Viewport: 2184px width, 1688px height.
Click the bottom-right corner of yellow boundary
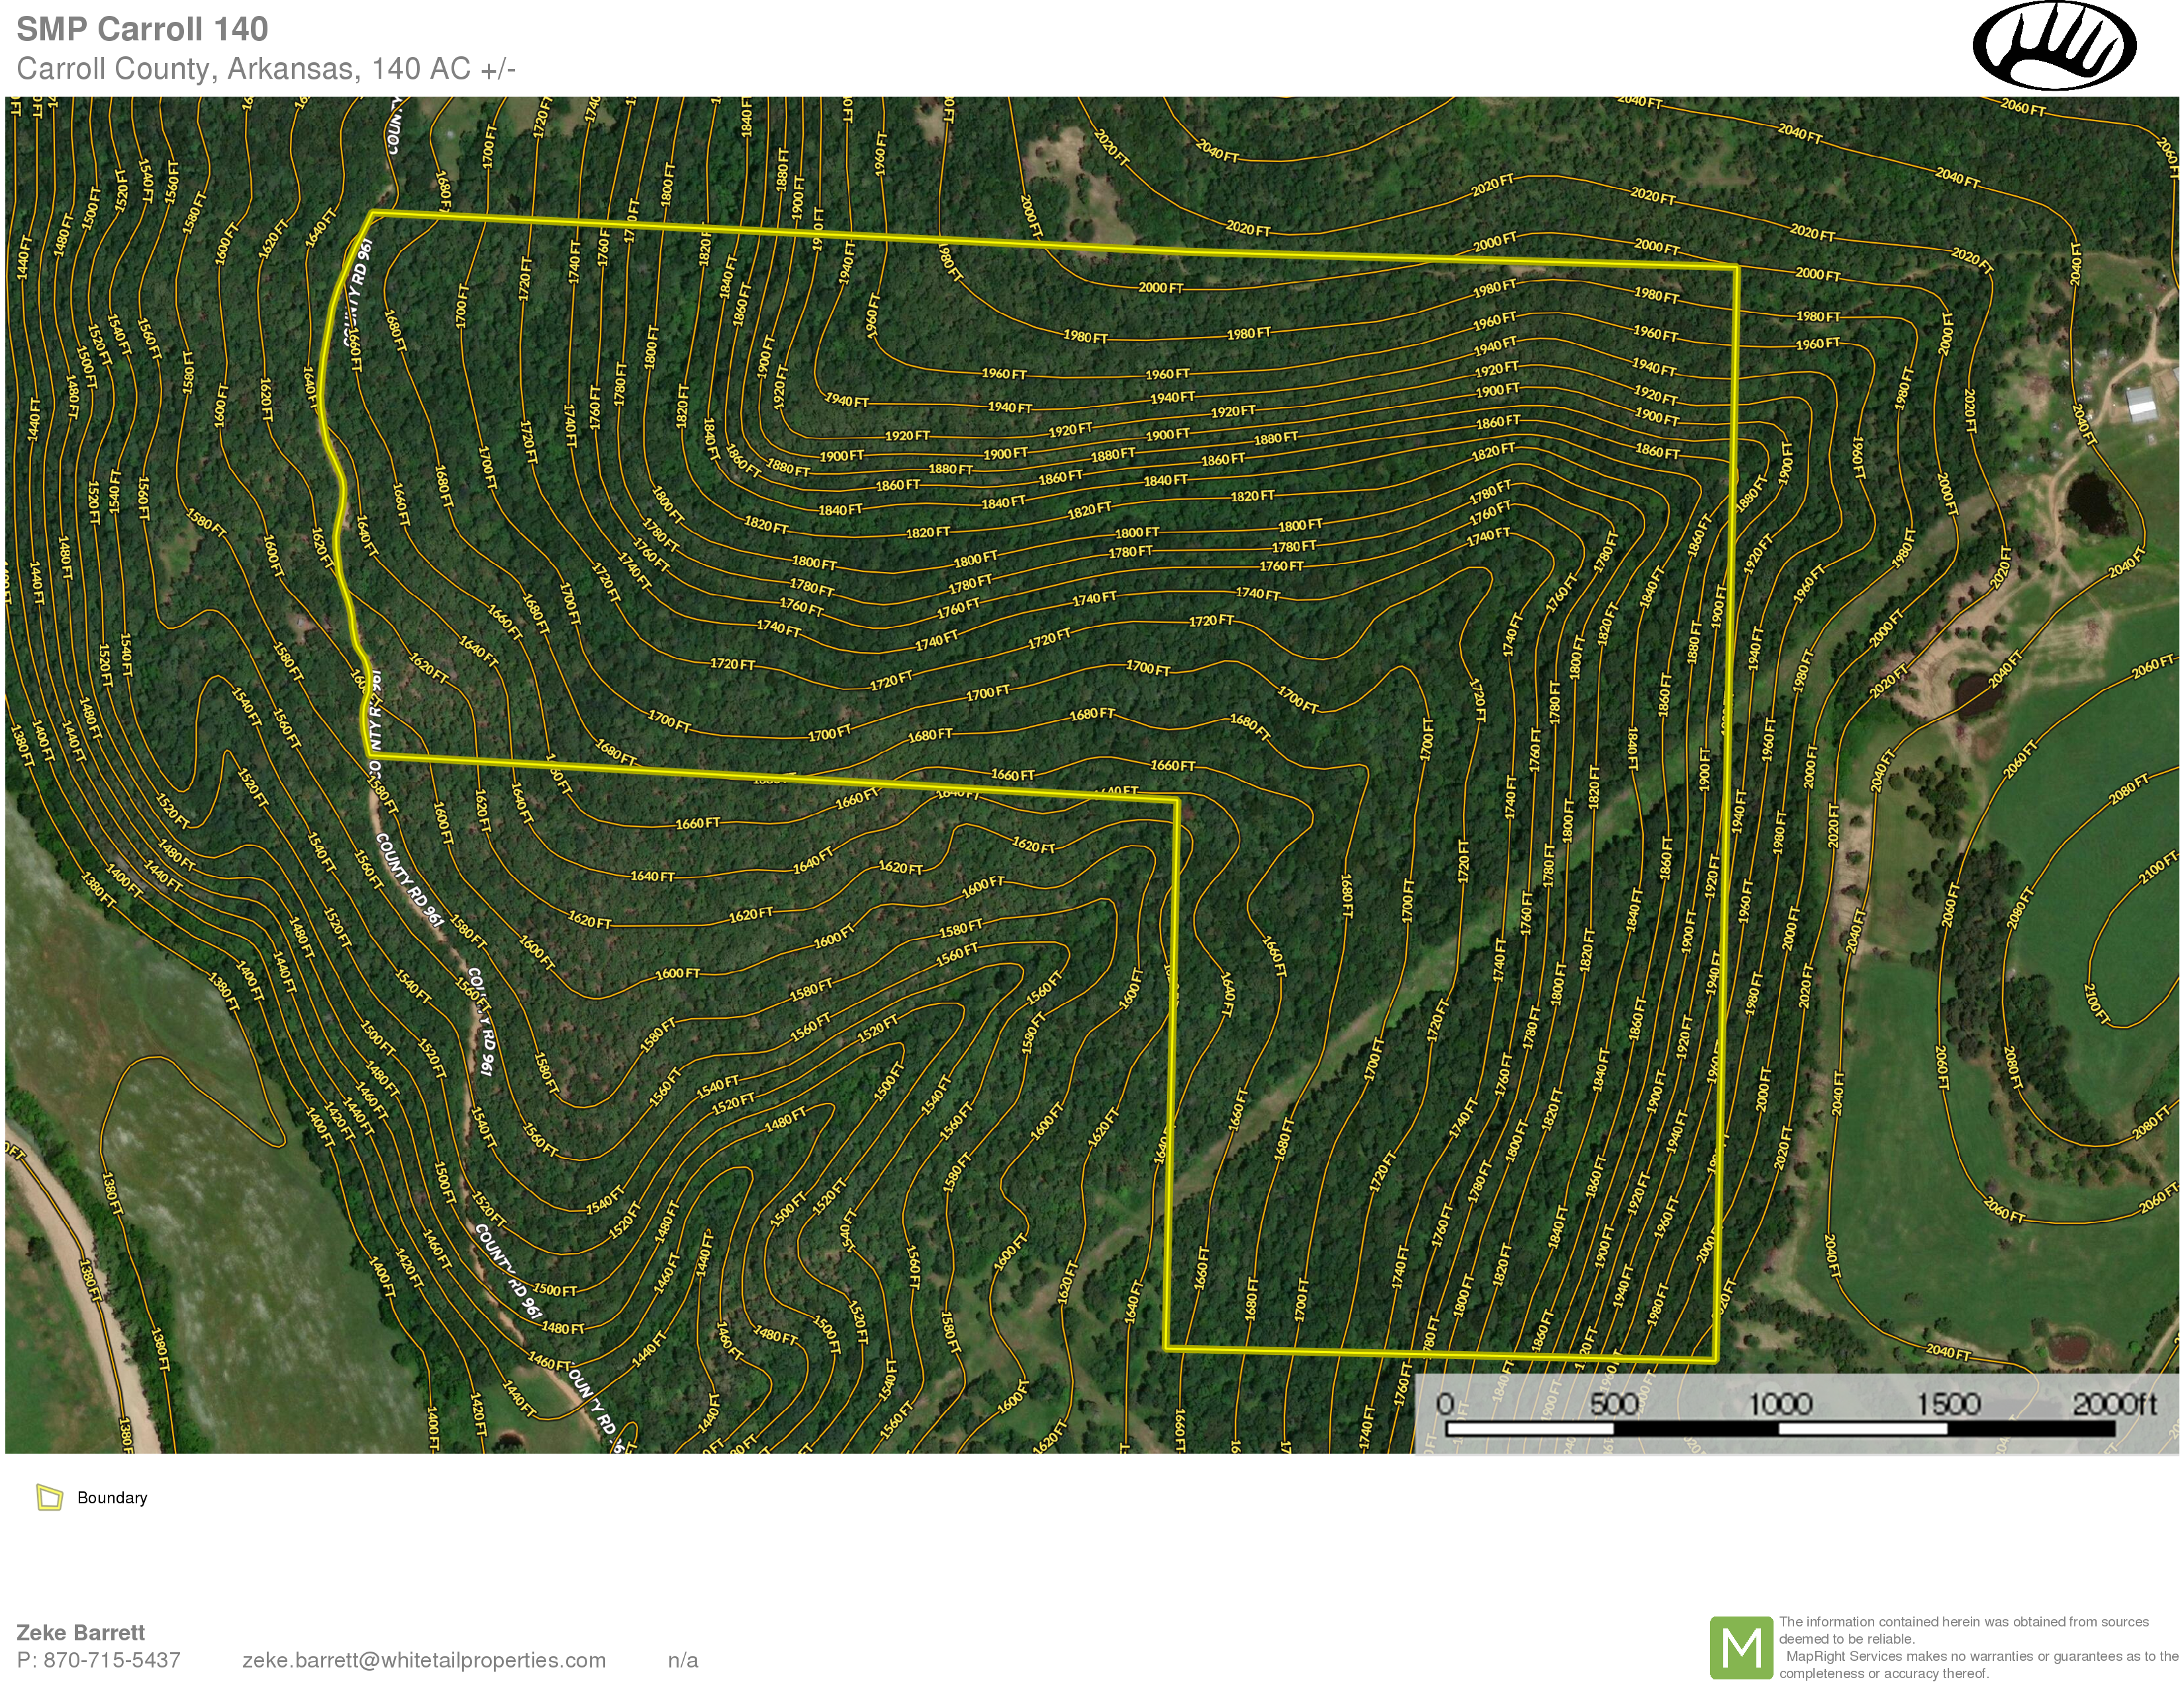tap(1716, 1360)
